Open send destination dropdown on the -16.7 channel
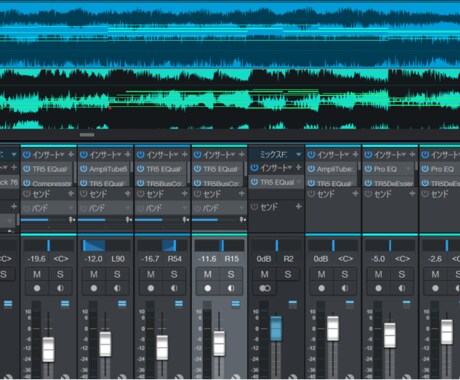The height and width of the screenshot is (380, 460). click(184, 208)
